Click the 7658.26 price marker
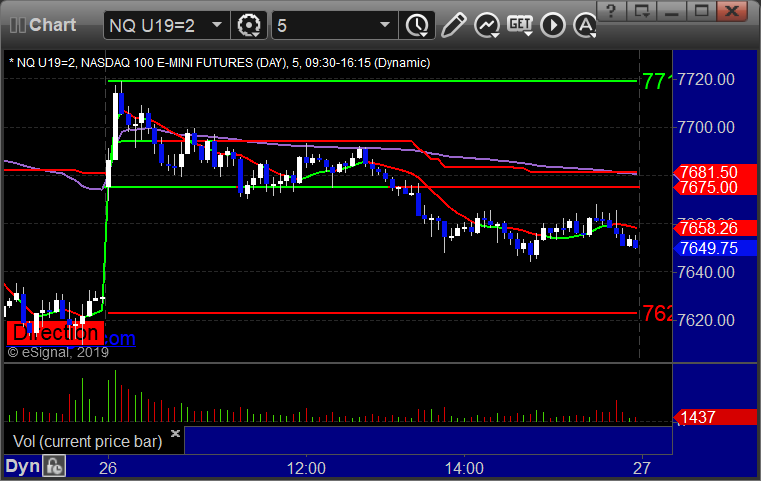This screenshot has width=761, height=481. pos(714,228)
